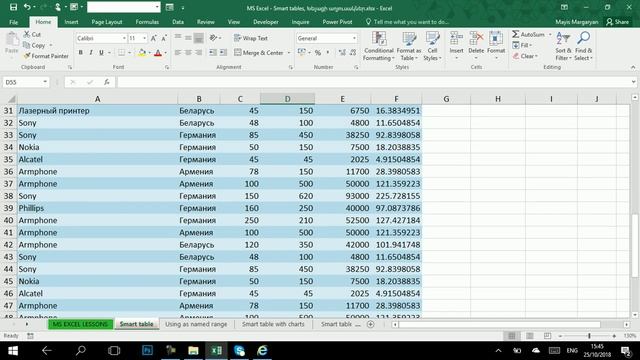The height and width of the screenshot is (360, 640).
Task: Click the Insert Function fx icon
Action: click(107, 82)
